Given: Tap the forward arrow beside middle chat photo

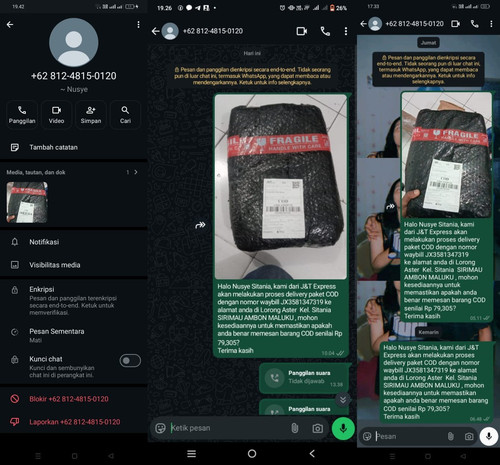Looking at the screenshot, I should click(200, 225).
